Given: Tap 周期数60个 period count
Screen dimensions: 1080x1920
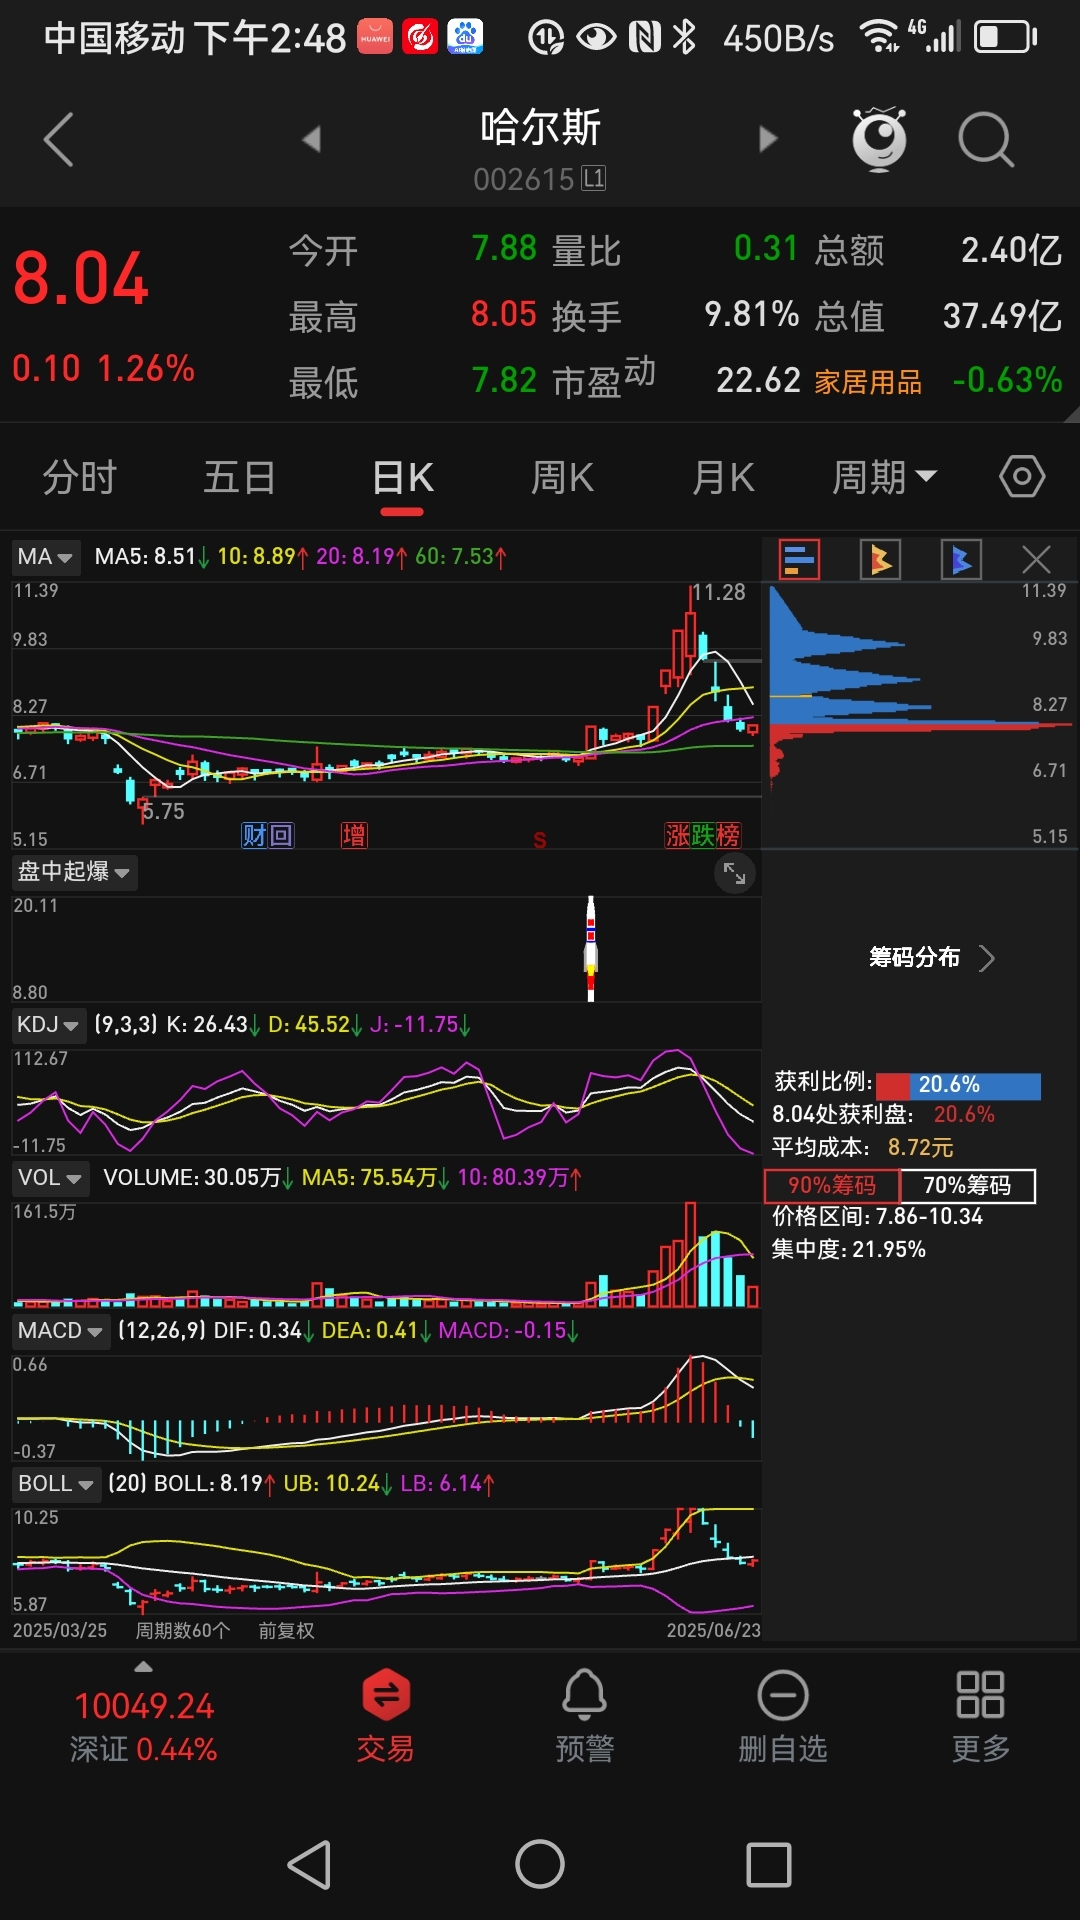Looking at the screenshot, I should coord(183,1631).
